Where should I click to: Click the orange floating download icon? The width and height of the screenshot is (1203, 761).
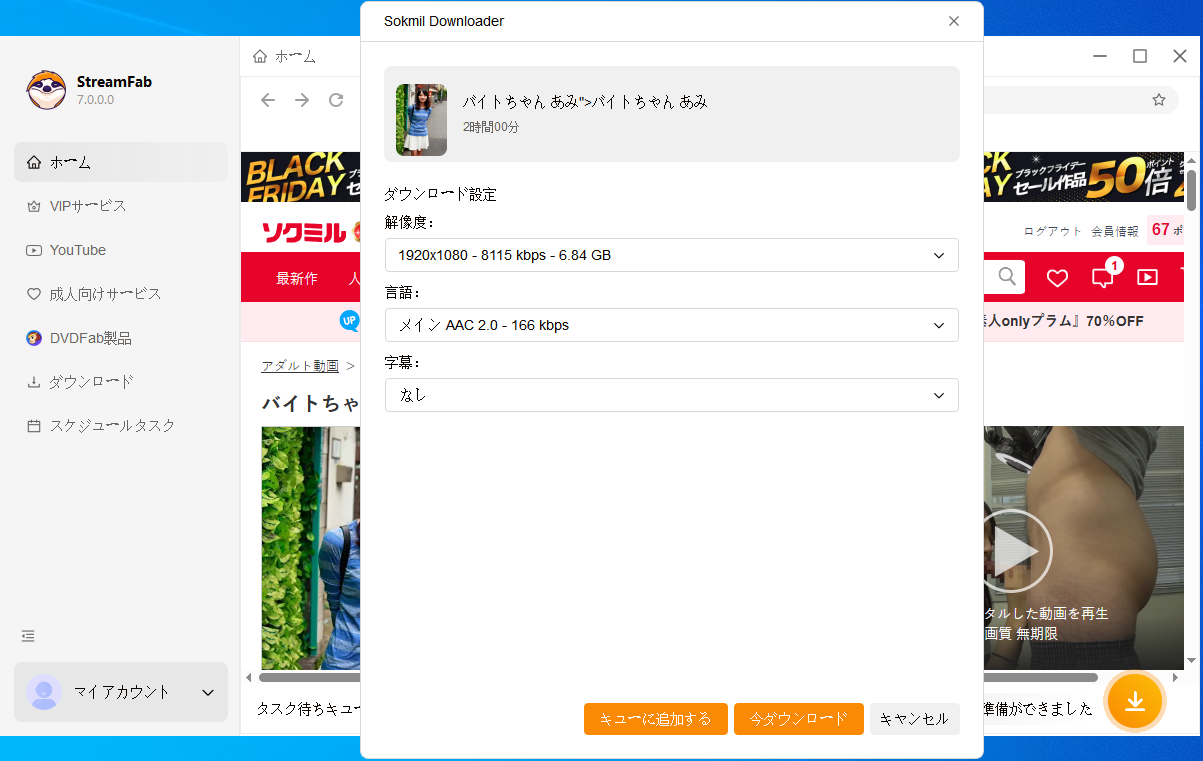[x=1134, y=701]
